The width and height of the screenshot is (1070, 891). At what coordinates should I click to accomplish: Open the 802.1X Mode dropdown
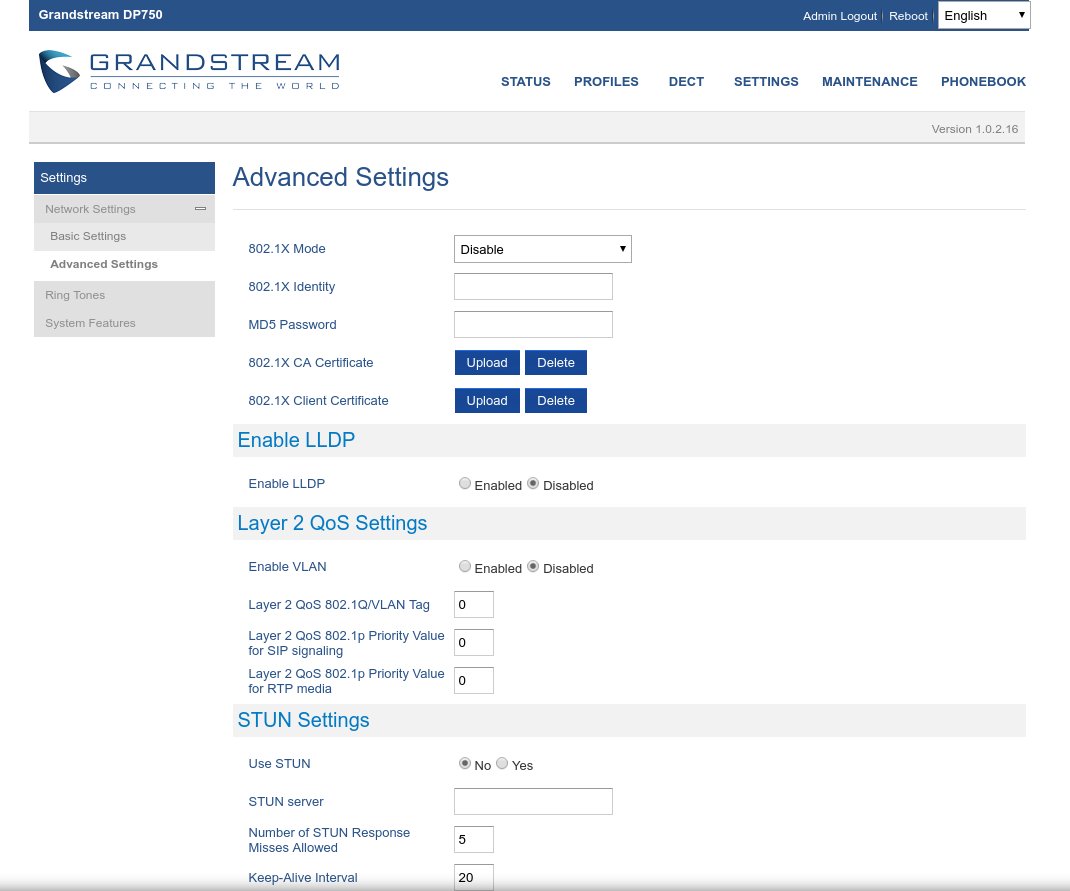click(x=543, y=249)
